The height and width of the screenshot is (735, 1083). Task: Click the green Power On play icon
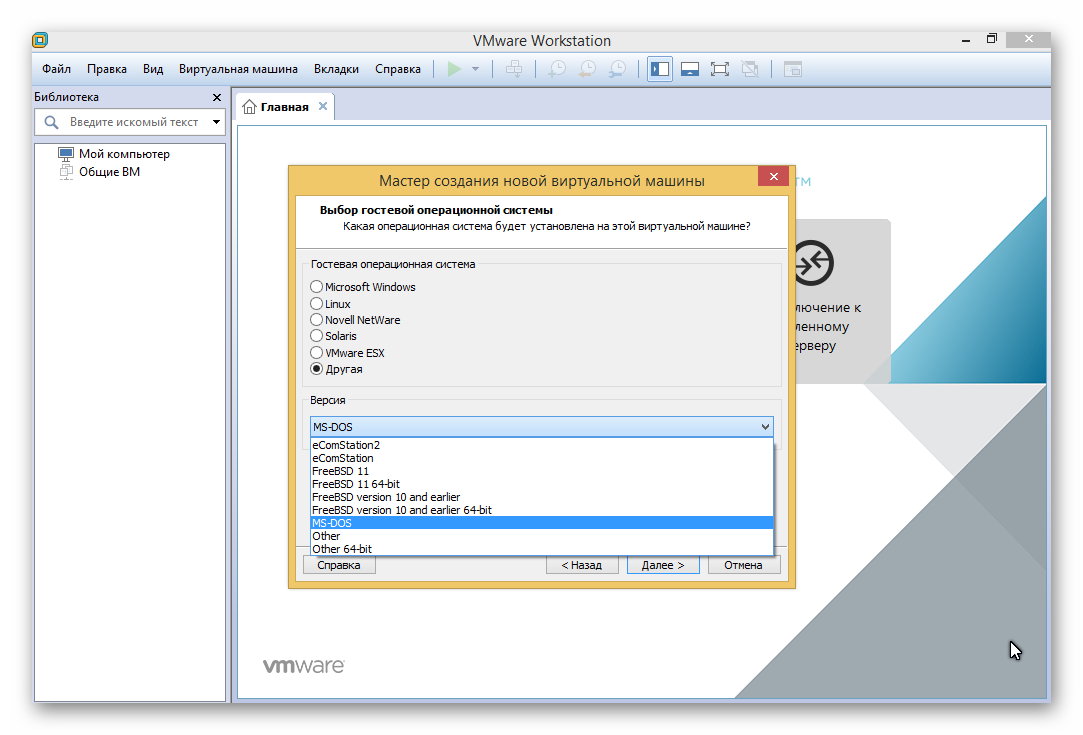point(454,69)
